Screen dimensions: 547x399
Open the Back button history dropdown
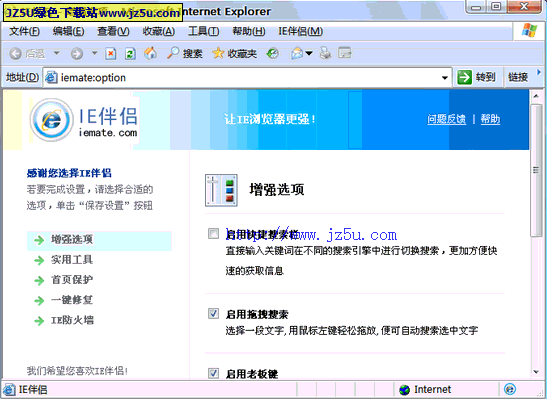57,53
